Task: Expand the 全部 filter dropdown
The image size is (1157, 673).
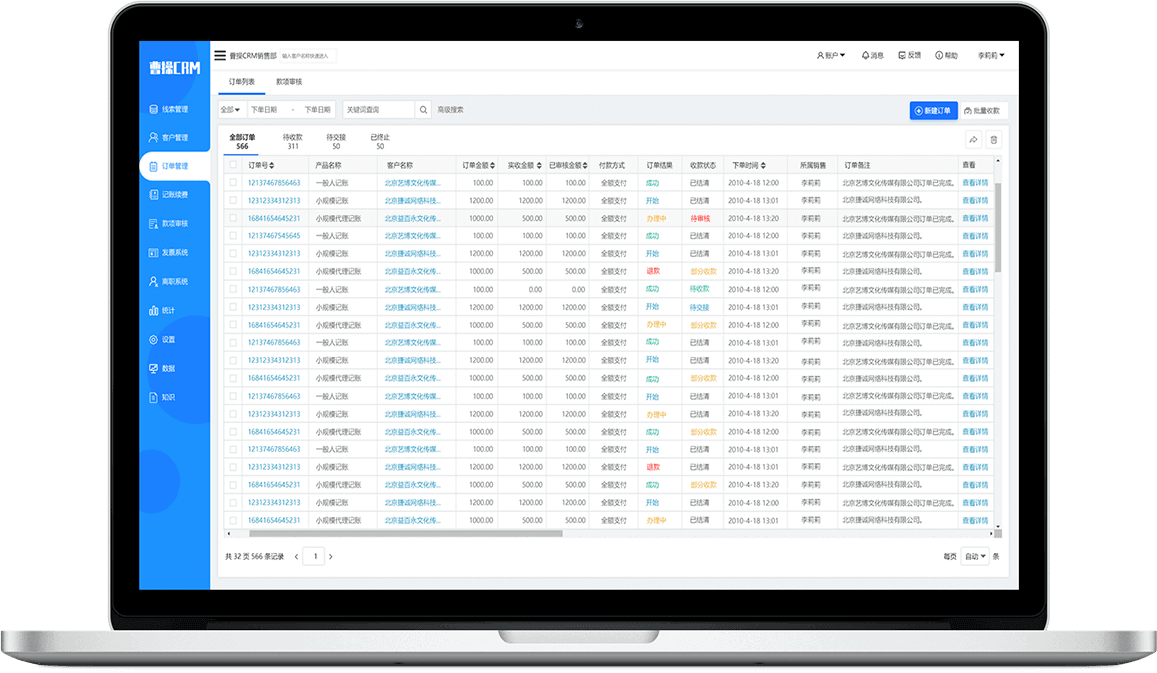Action: [x=231, y=110]
